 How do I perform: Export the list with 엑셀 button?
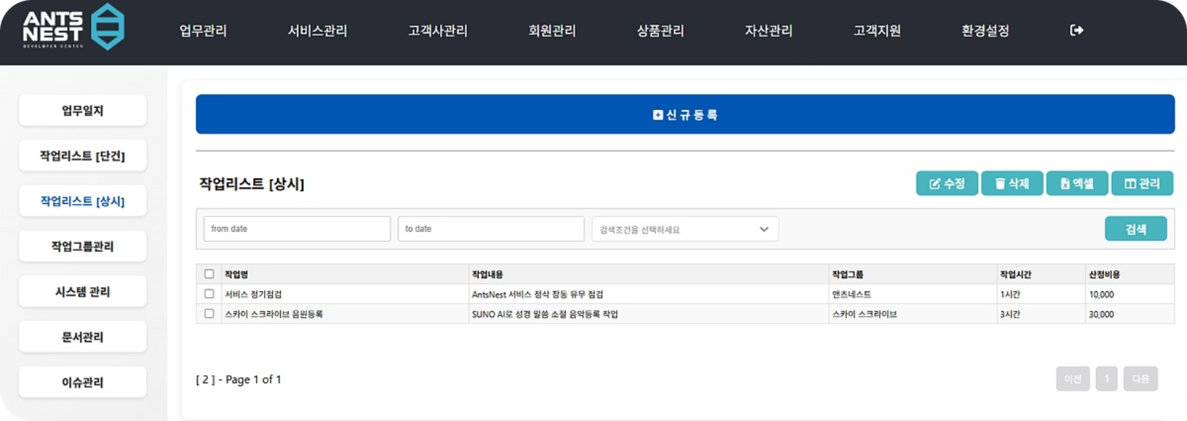[1076, 184]
